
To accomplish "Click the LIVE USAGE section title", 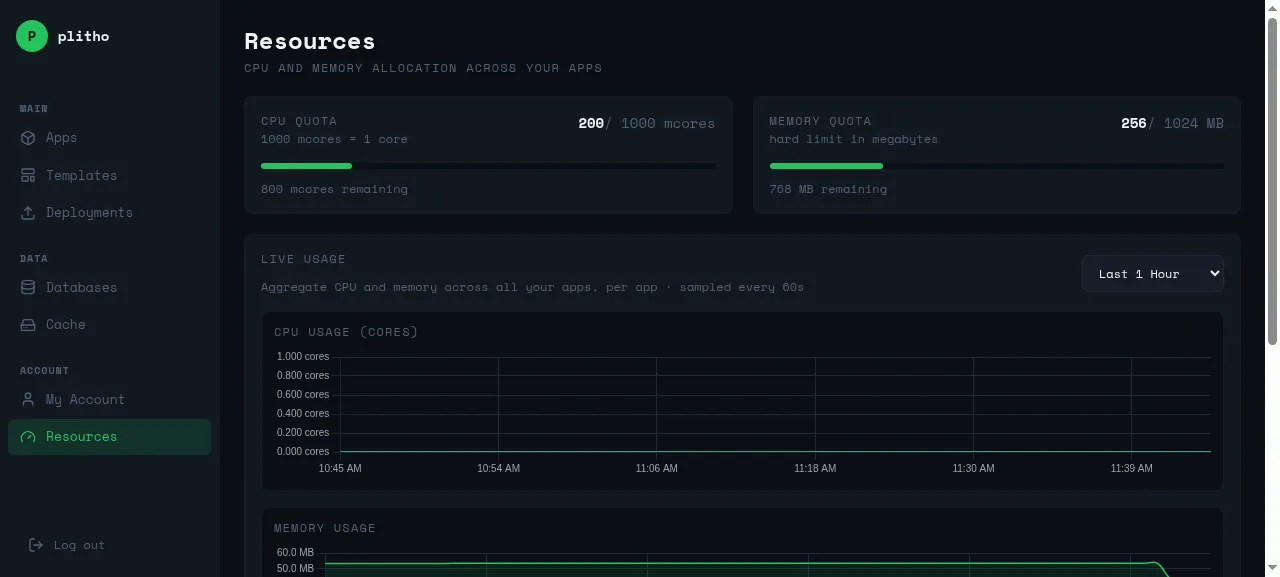I will click(303, 259).
